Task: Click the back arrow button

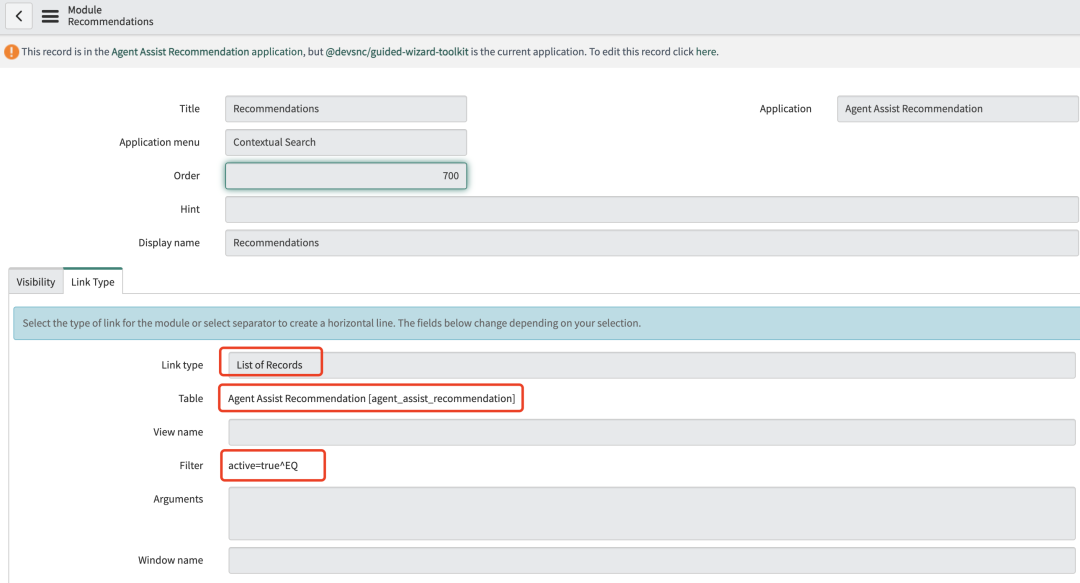Action: click(20, 16)
